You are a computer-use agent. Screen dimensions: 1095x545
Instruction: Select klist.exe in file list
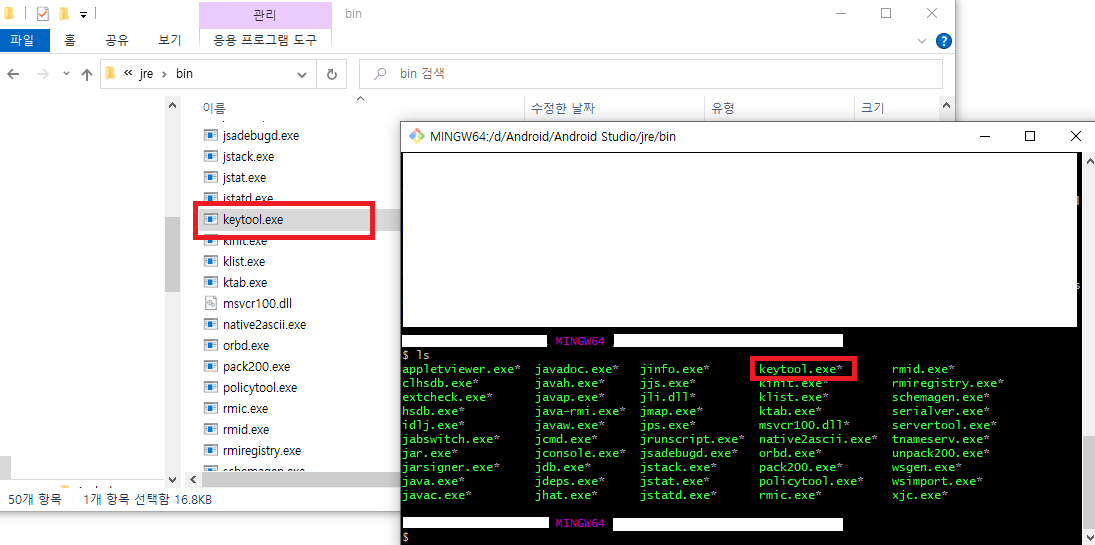[x=244, y=261]
